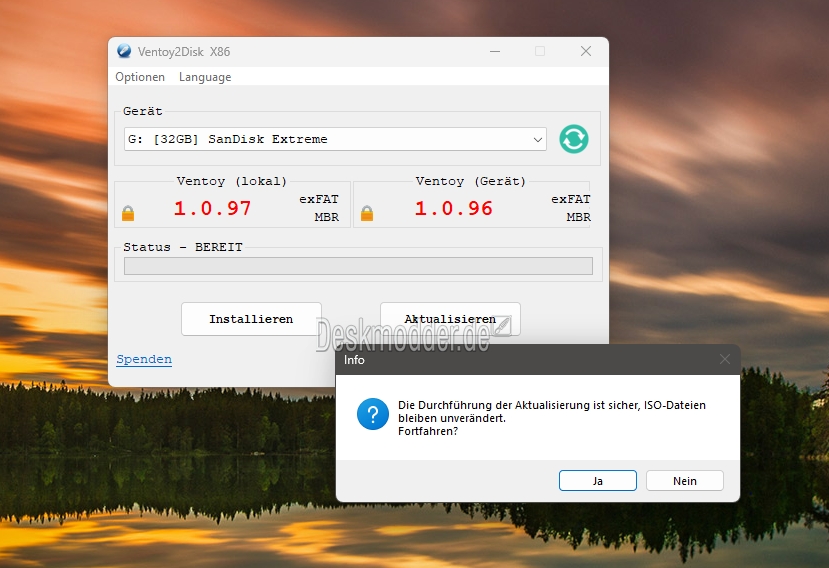Open the Spenden donation link
829x568 pixels.
(x=144, y=359)
